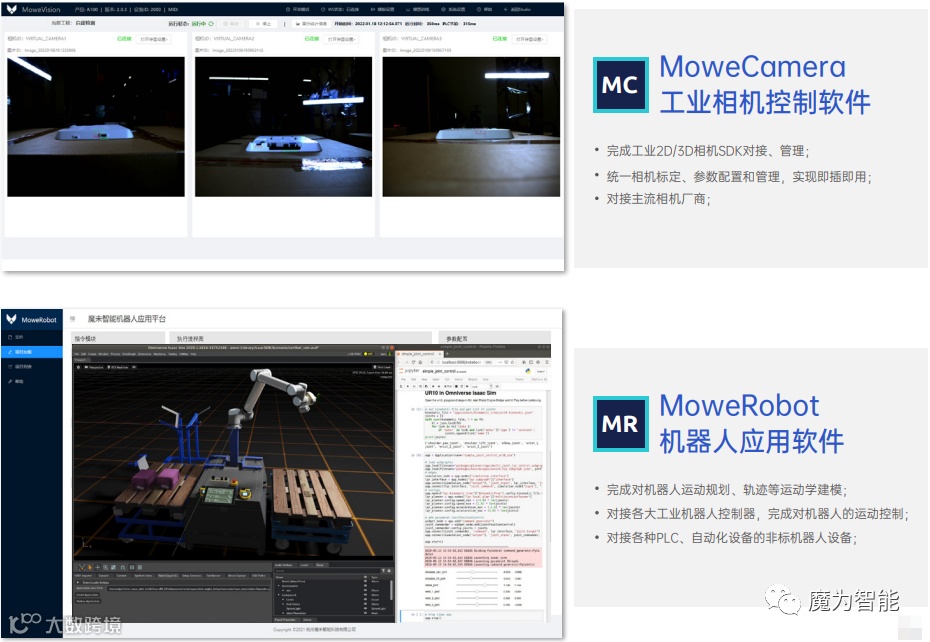The height and width of the screenshot is (642, 930).
Task: Select the highlighted blue MoweRobot sidebar item
Action: click(31, 352)
